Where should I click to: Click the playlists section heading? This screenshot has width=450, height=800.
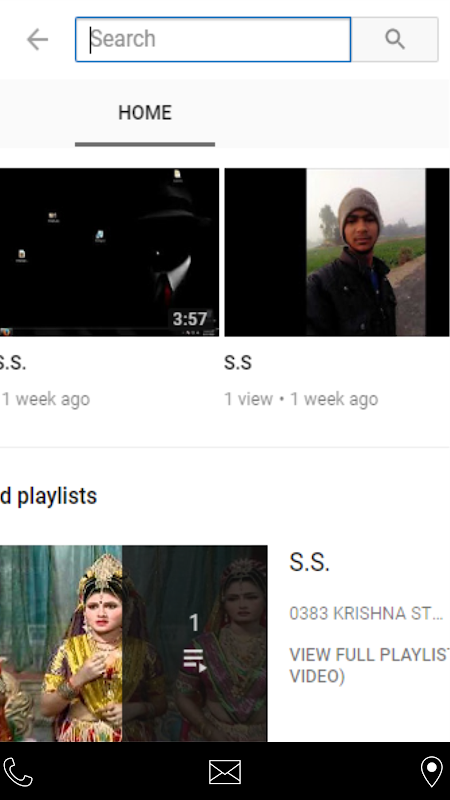(x=48, y=496)
